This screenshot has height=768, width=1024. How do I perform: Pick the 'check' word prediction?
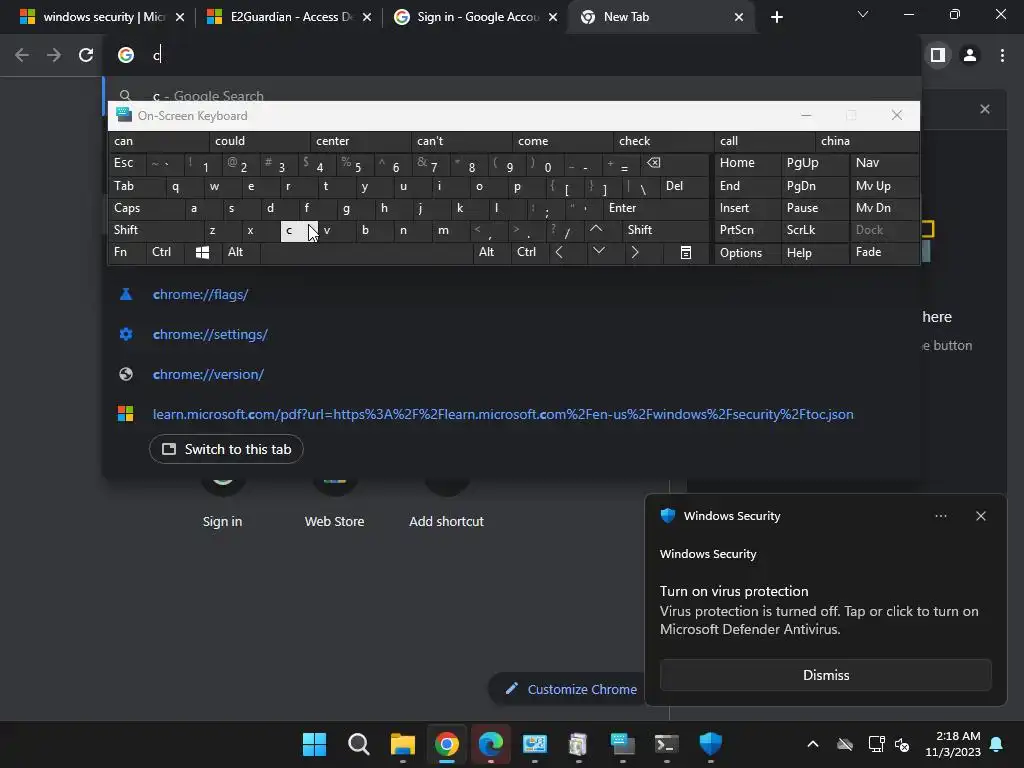(x=664, y=141)
